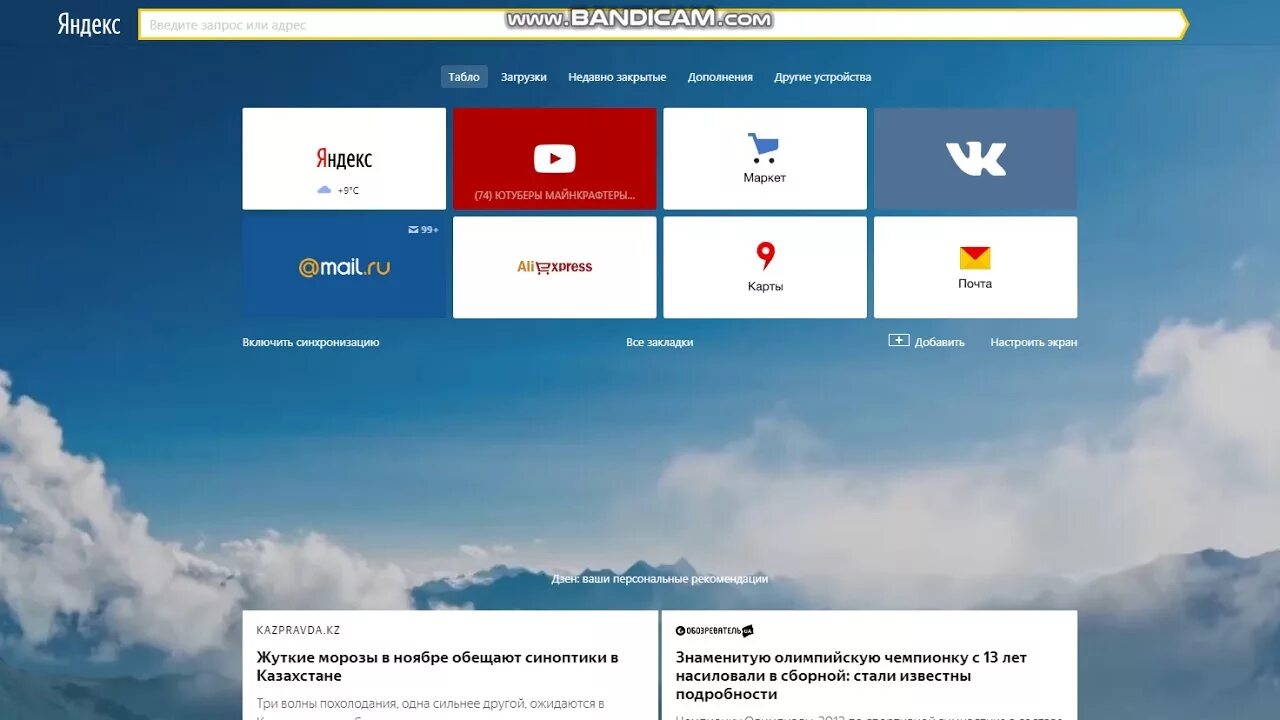Open the article about Жуткие морозы в ноябре
The height and width of the screenshot is (720, 1280).
point(438,666)
